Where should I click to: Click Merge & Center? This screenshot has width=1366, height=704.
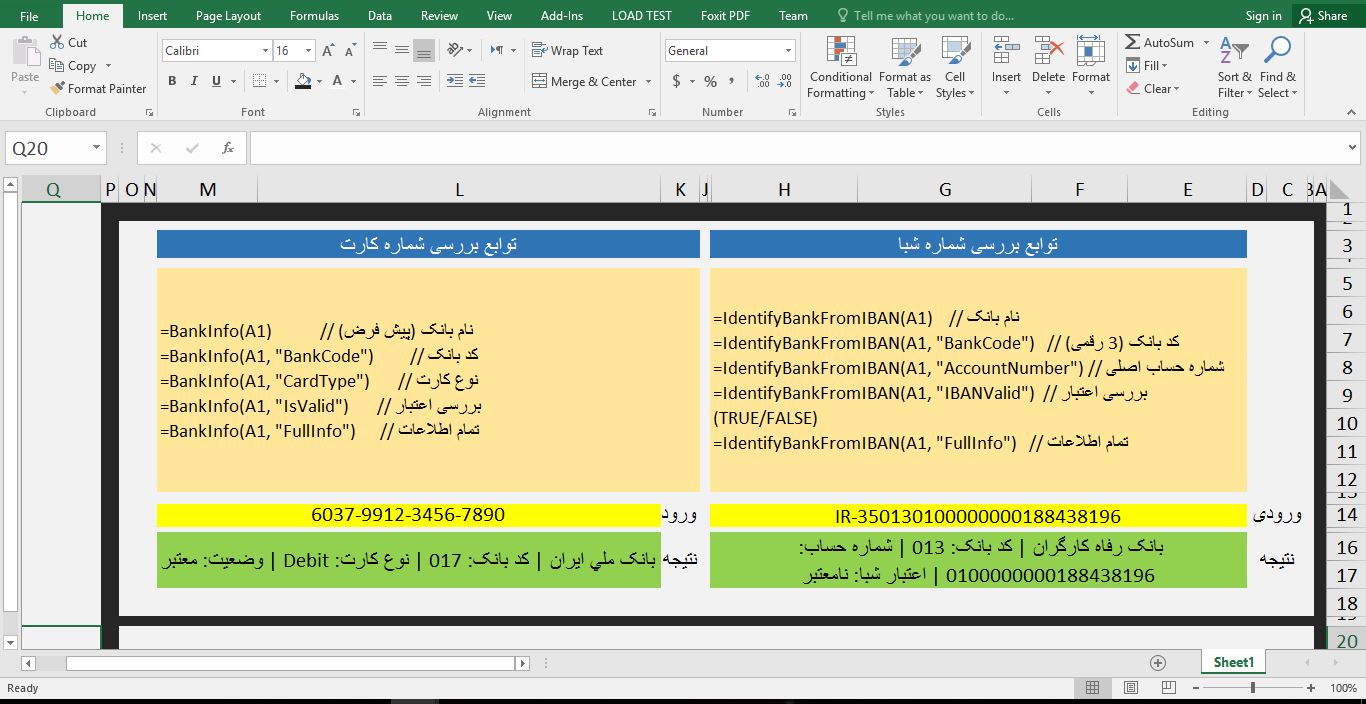click(x=585, y=81)
